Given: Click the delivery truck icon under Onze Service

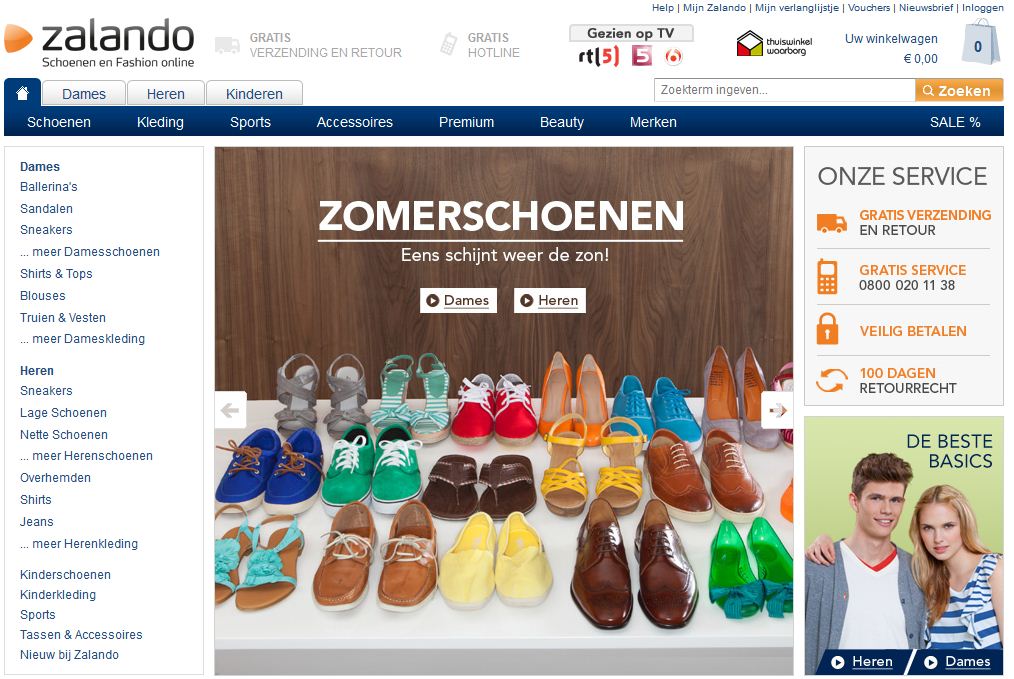Looking at the screenshot, I should click(x=831, y=223).
